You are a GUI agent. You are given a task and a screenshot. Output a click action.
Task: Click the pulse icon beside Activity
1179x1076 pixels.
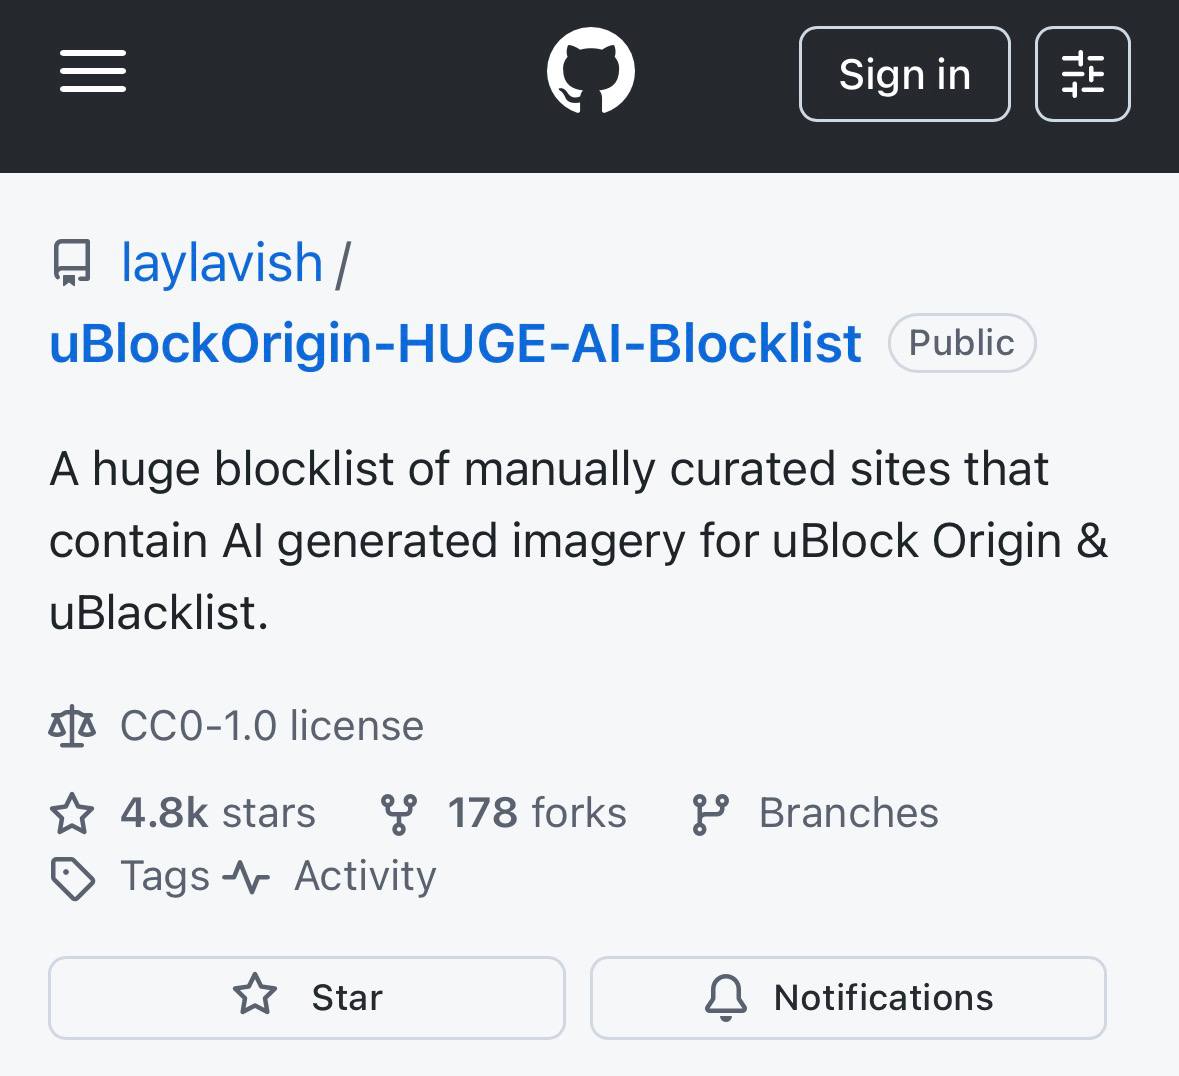[x=246, y=878]
